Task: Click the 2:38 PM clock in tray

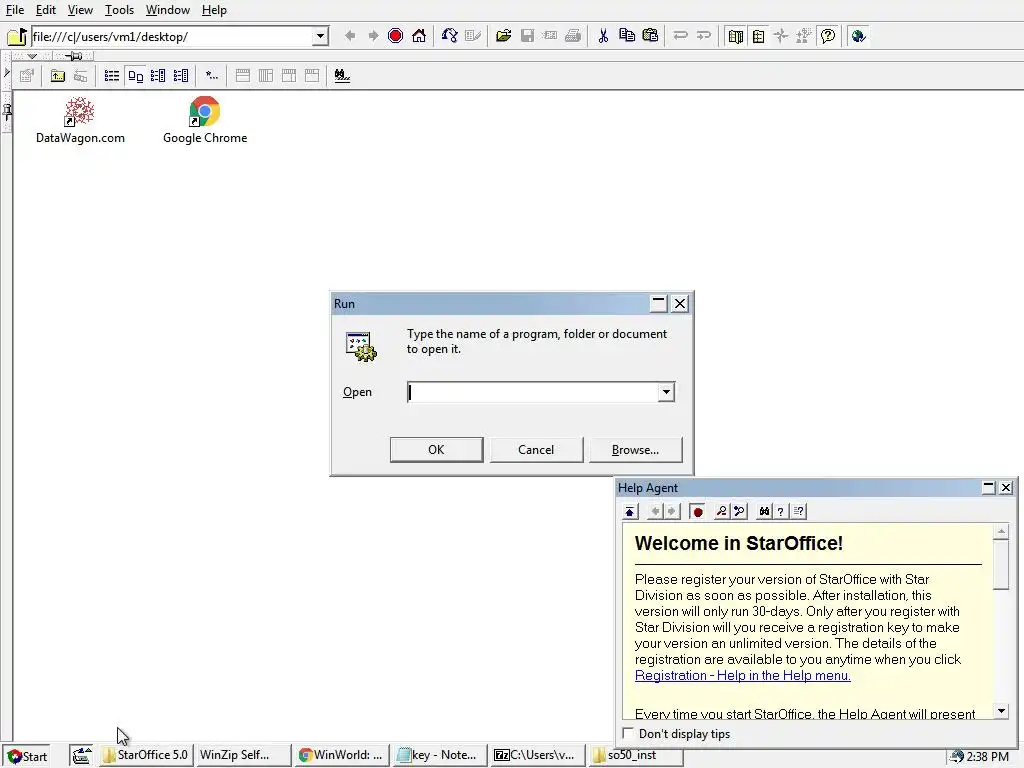Action: pyautogui.click(x=987, y=756)
